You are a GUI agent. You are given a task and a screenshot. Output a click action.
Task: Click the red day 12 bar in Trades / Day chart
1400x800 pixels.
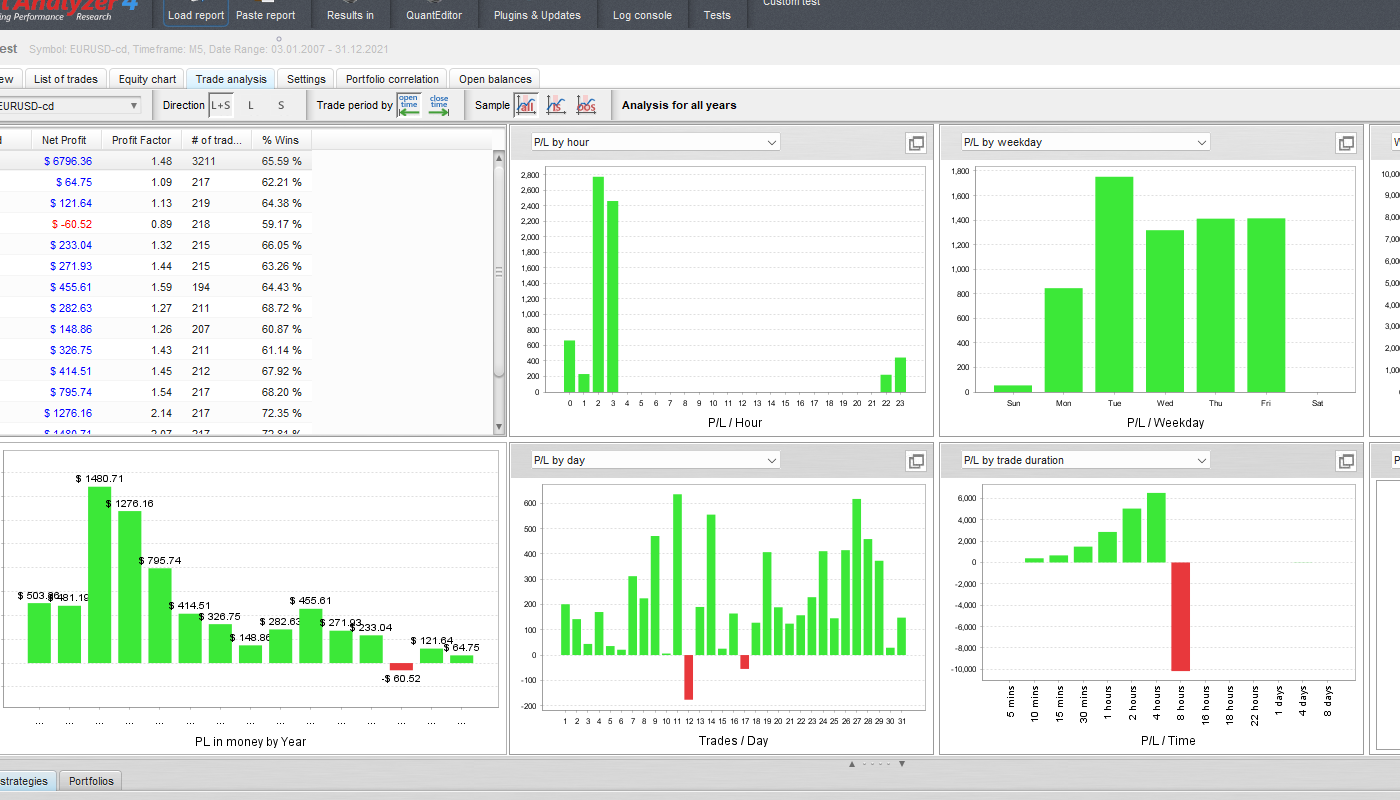click(x=688, y=677)
